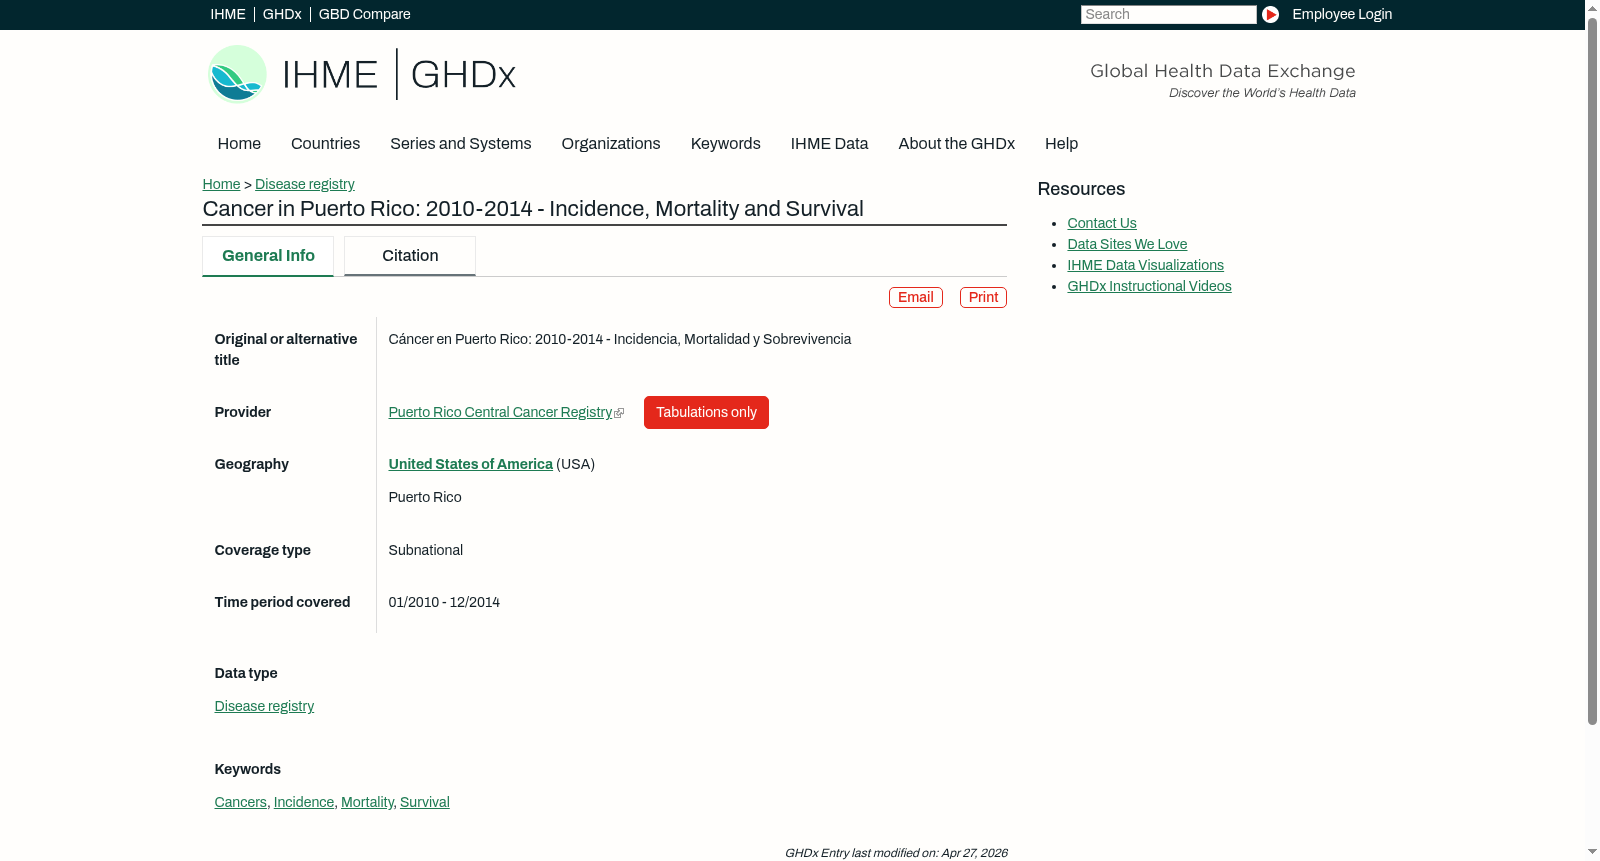Open the GHDx link in top bar
1600x861 pixels.
coord(282,14)
